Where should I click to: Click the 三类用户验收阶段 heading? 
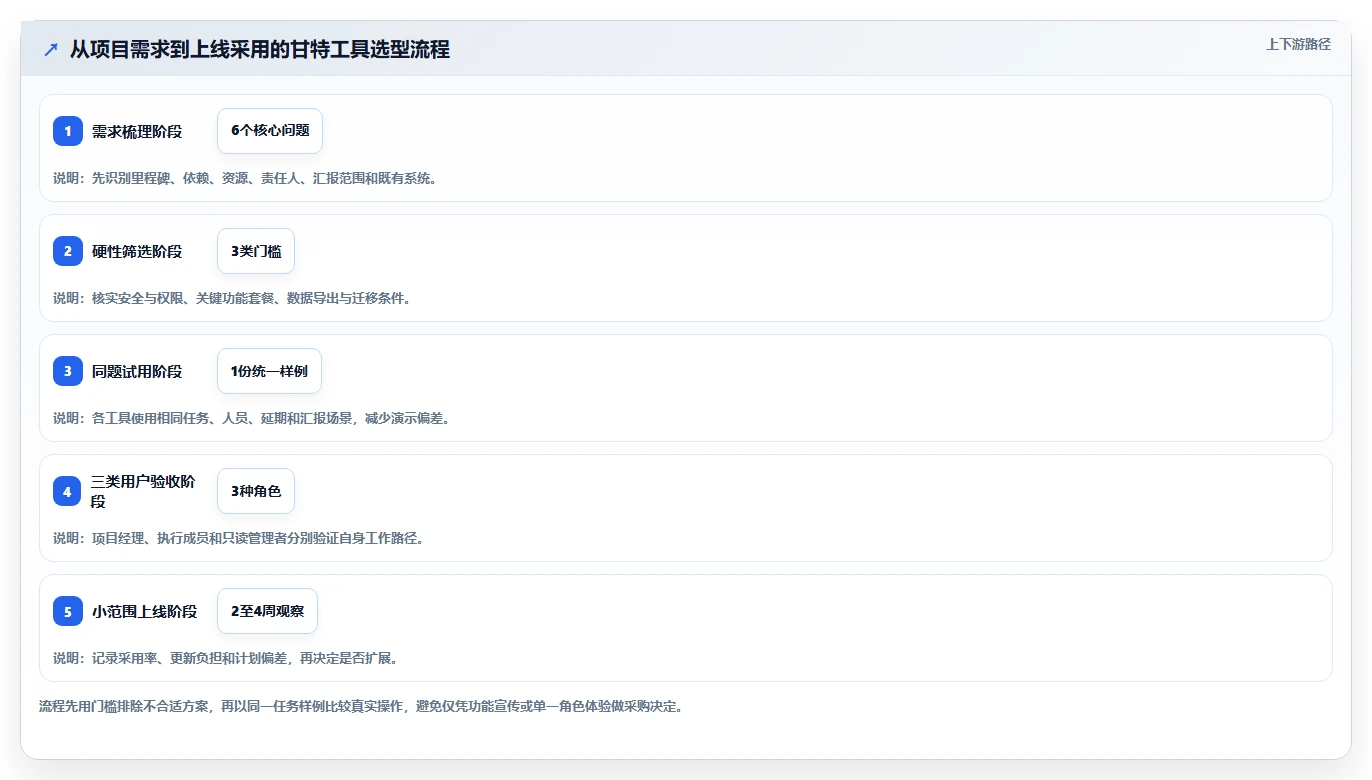pyautogui.click(x=143, y=491)
